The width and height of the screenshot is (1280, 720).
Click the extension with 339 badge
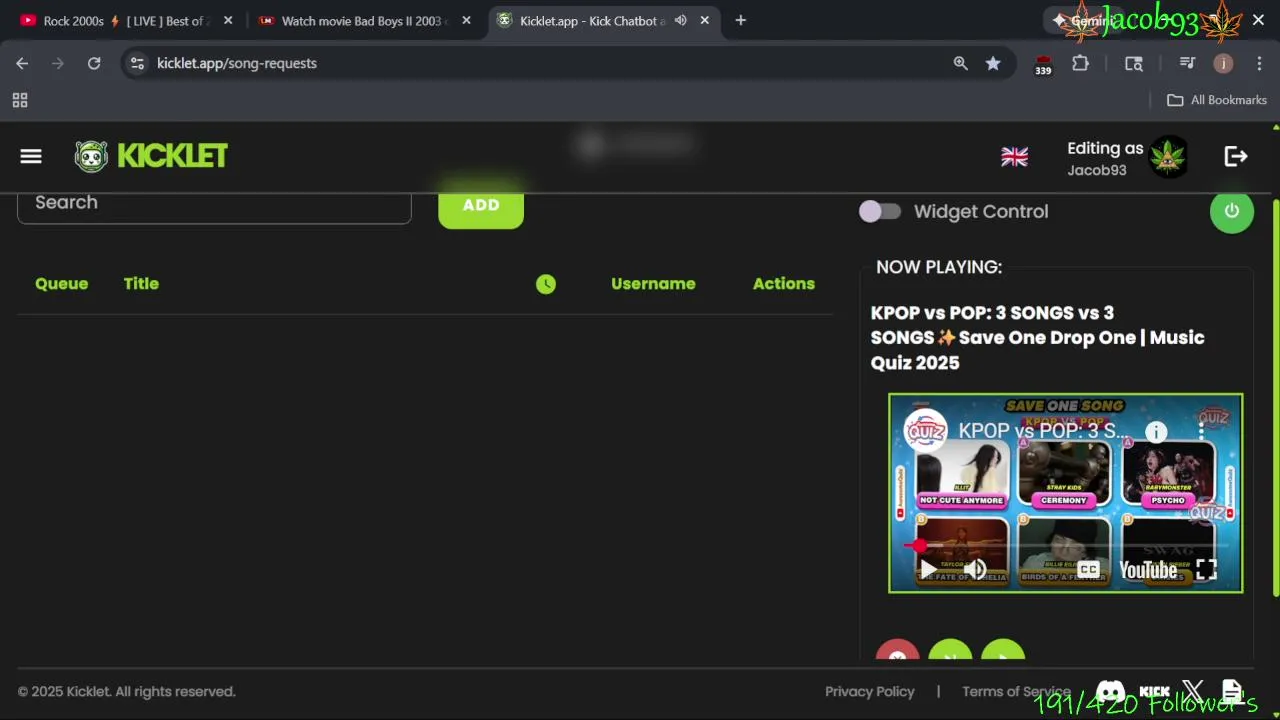pos(1043,64)
